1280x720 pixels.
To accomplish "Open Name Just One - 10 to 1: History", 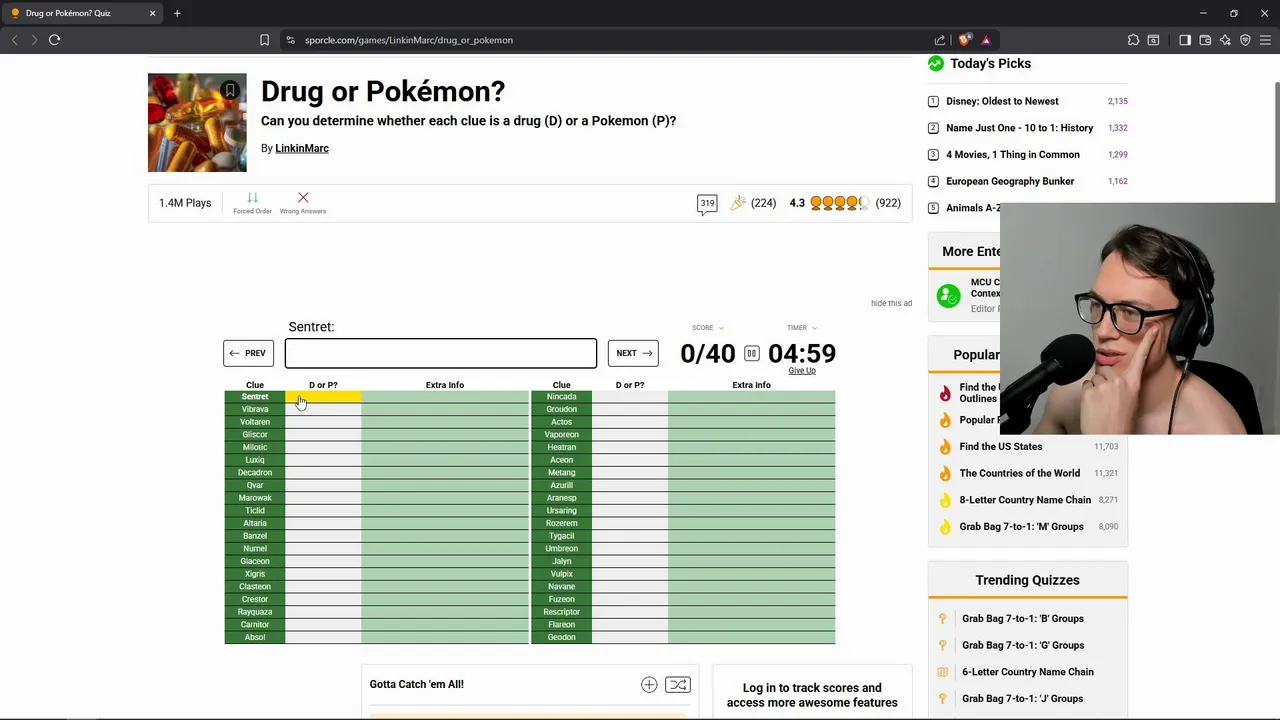I will pyautogui.click(x=1020, y=128).
